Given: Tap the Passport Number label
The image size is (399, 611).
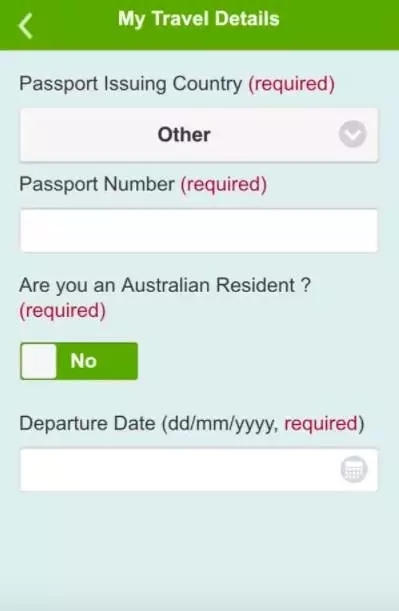Looking at the screenshot, I should click(x=97, y=184).
